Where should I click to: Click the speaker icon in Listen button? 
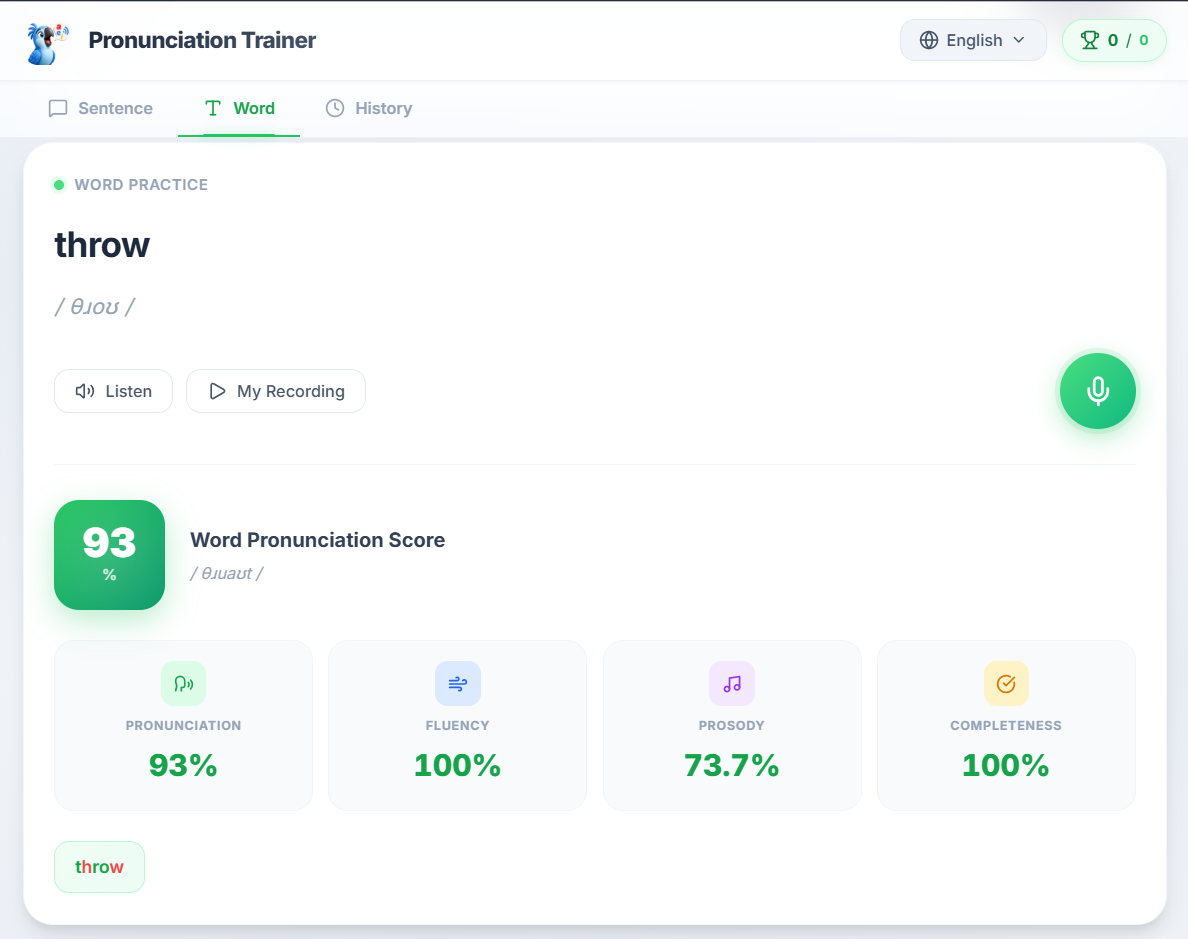click(85, 391)
